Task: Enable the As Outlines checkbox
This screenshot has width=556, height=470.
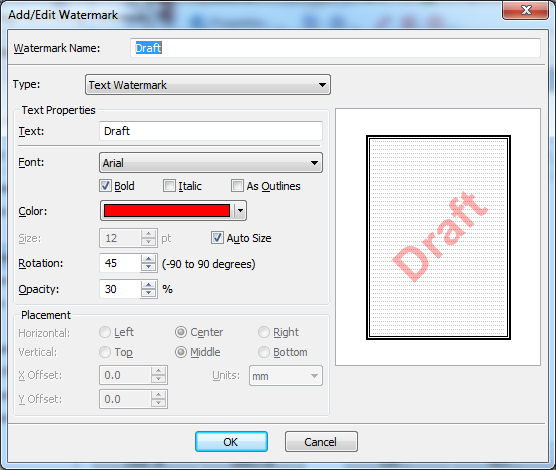Action: [x=237, y=186]
